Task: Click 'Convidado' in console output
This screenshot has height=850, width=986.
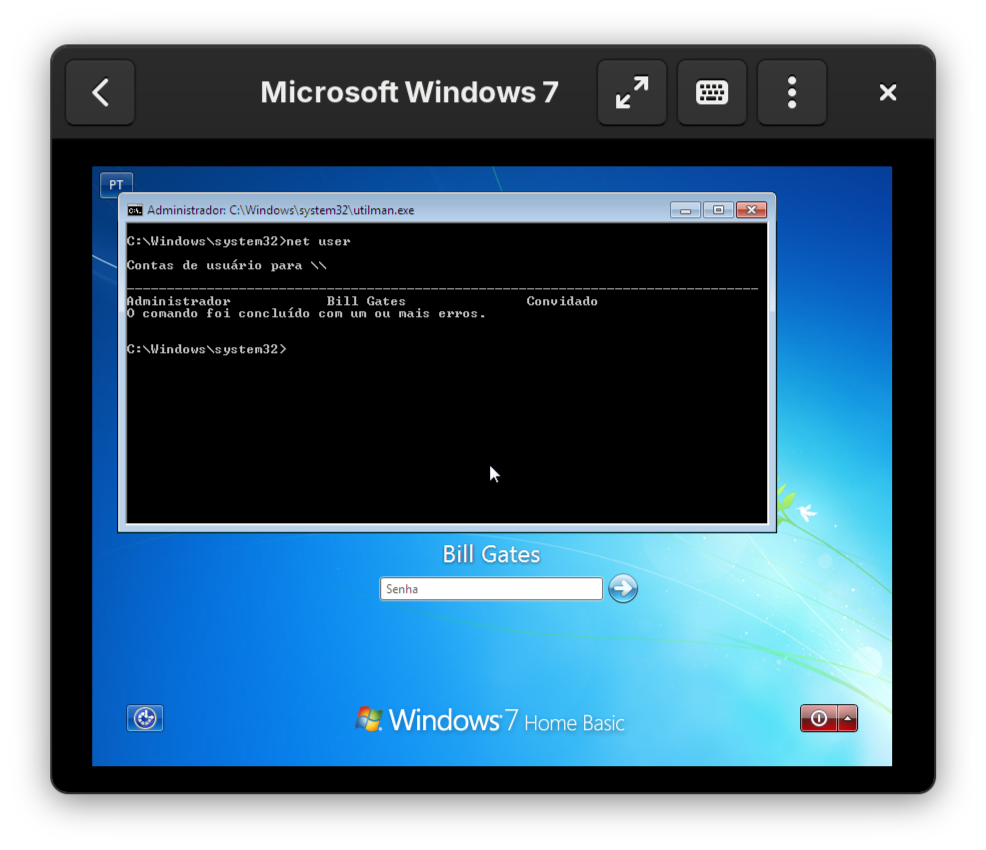Action: tap(562, 301)
